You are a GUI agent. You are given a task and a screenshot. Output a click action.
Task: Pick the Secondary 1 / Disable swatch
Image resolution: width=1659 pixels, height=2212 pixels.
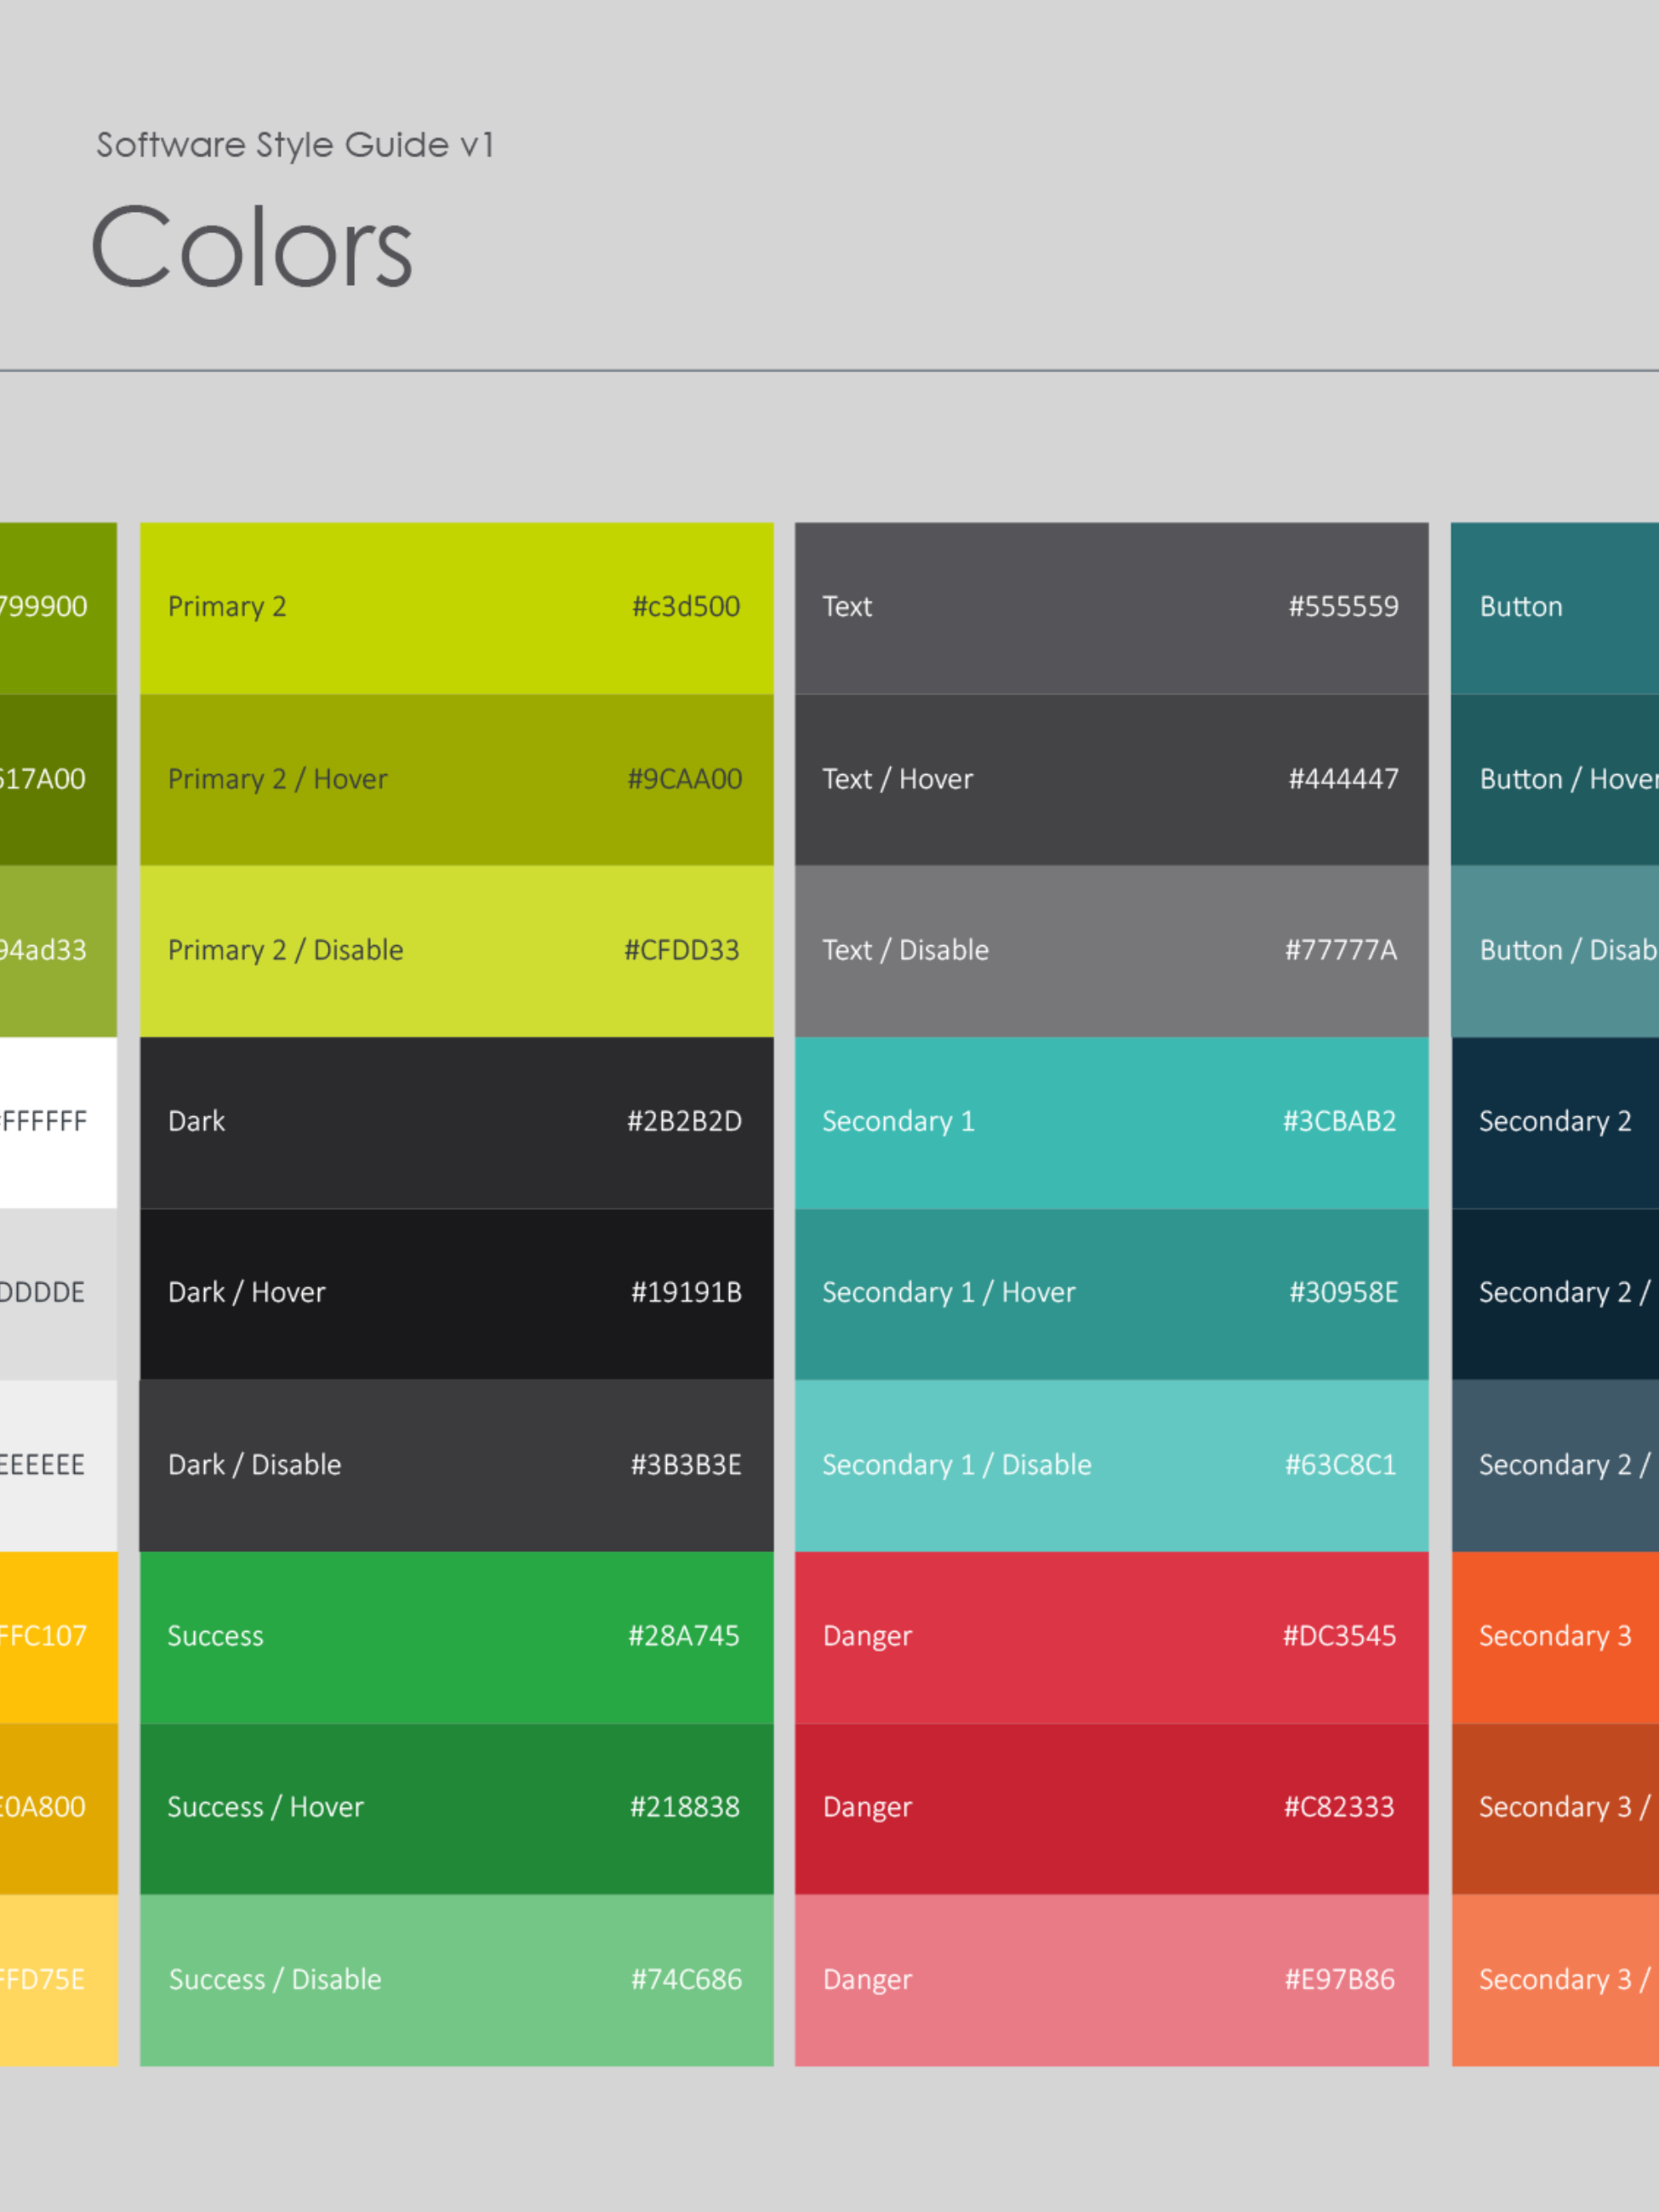tap(1111, 1466)
